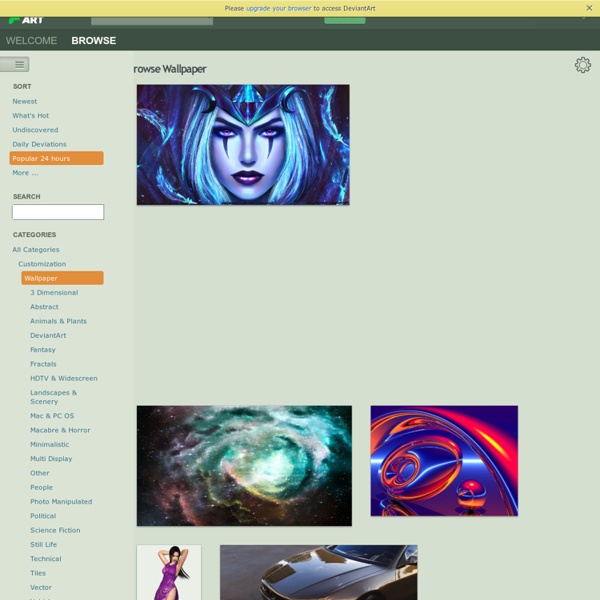This screenshot has width=600, height=600.
Task: Open the dark car wallpaper thumbnail
Action: 319,572
